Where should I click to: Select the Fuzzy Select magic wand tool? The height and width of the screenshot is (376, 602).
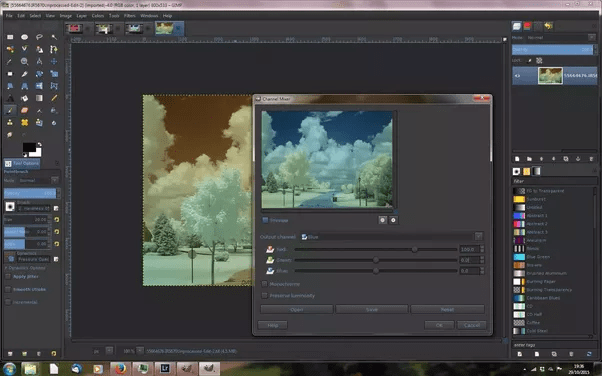54,37
